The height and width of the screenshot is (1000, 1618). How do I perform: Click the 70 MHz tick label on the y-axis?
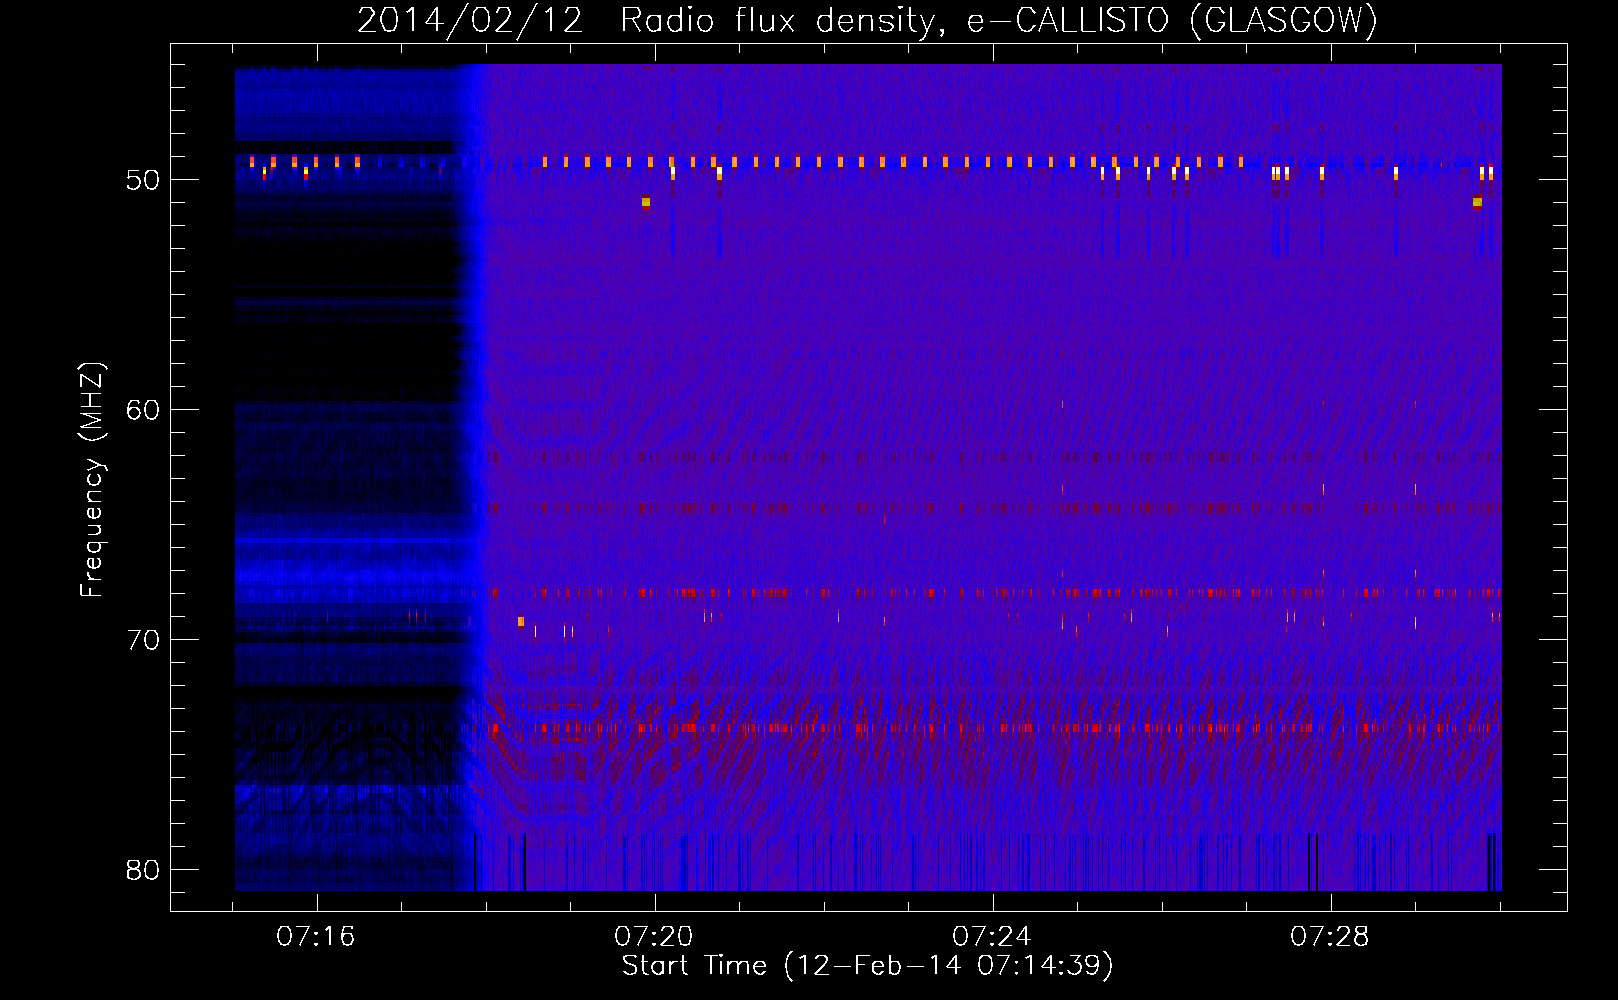tap(143, 640)
